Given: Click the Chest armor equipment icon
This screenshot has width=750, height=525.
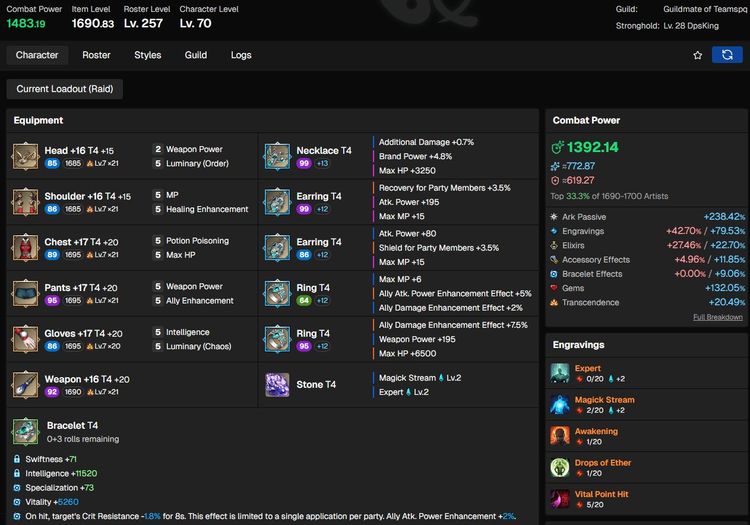Looking at the screenshot, I should coord(25,249).
